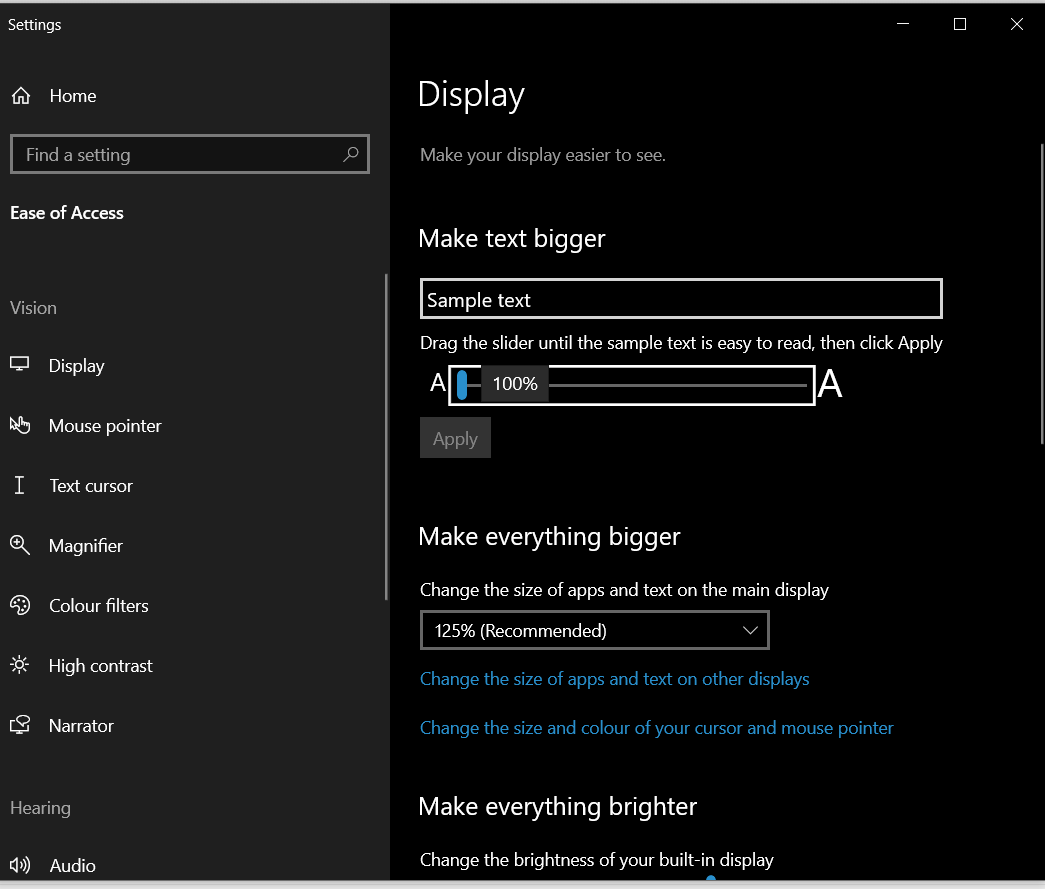Open the Magnifier settings icon

coord(20,545)
